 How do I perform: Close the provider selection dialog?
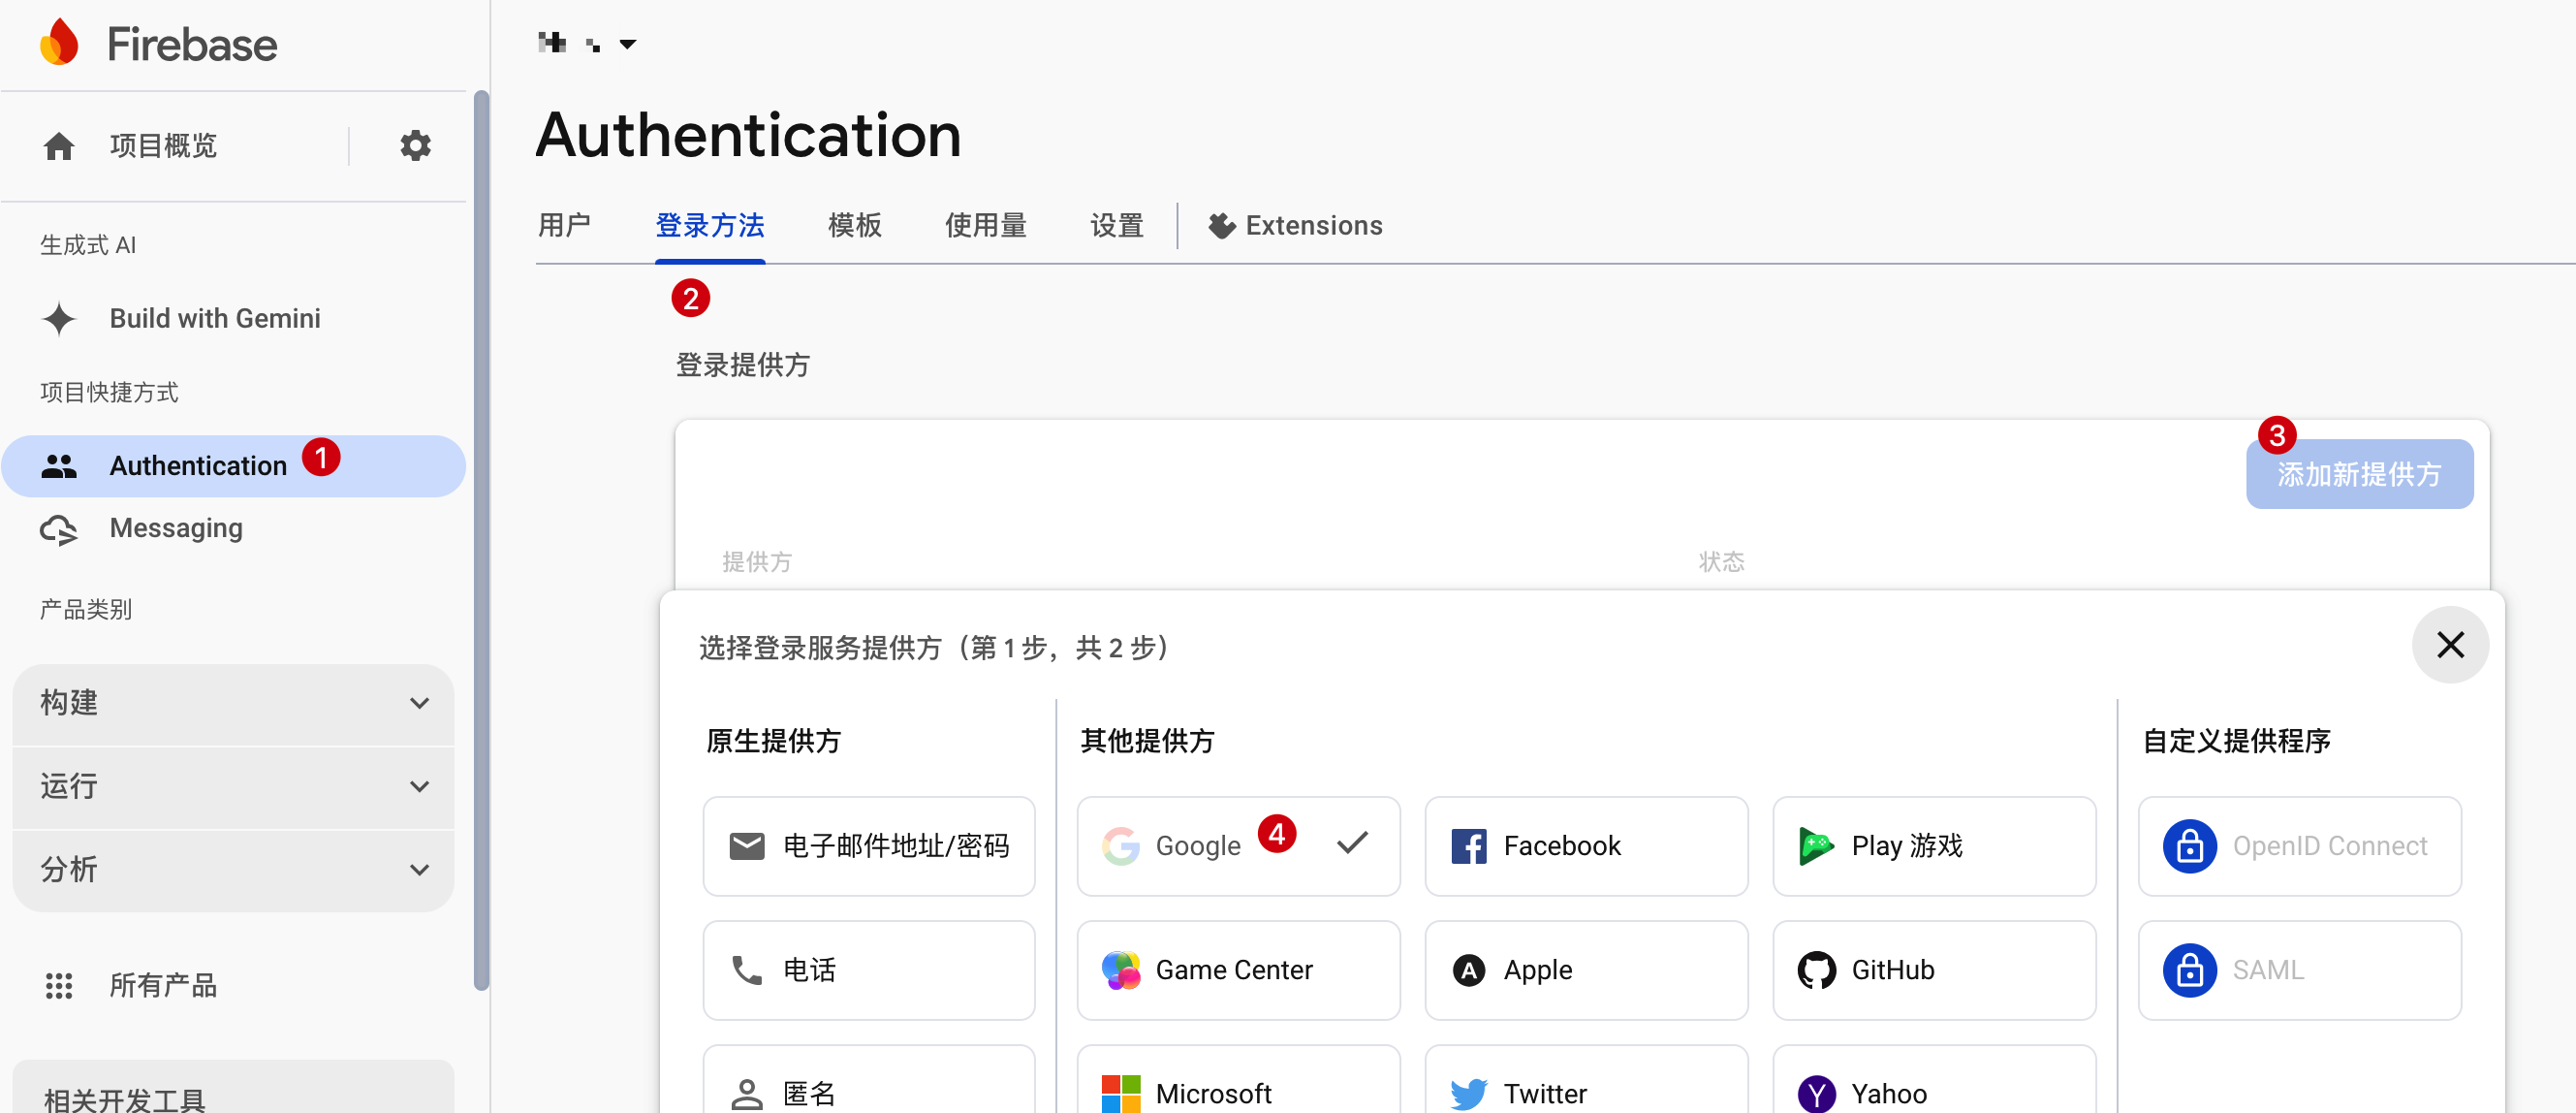pos(2450,645)
